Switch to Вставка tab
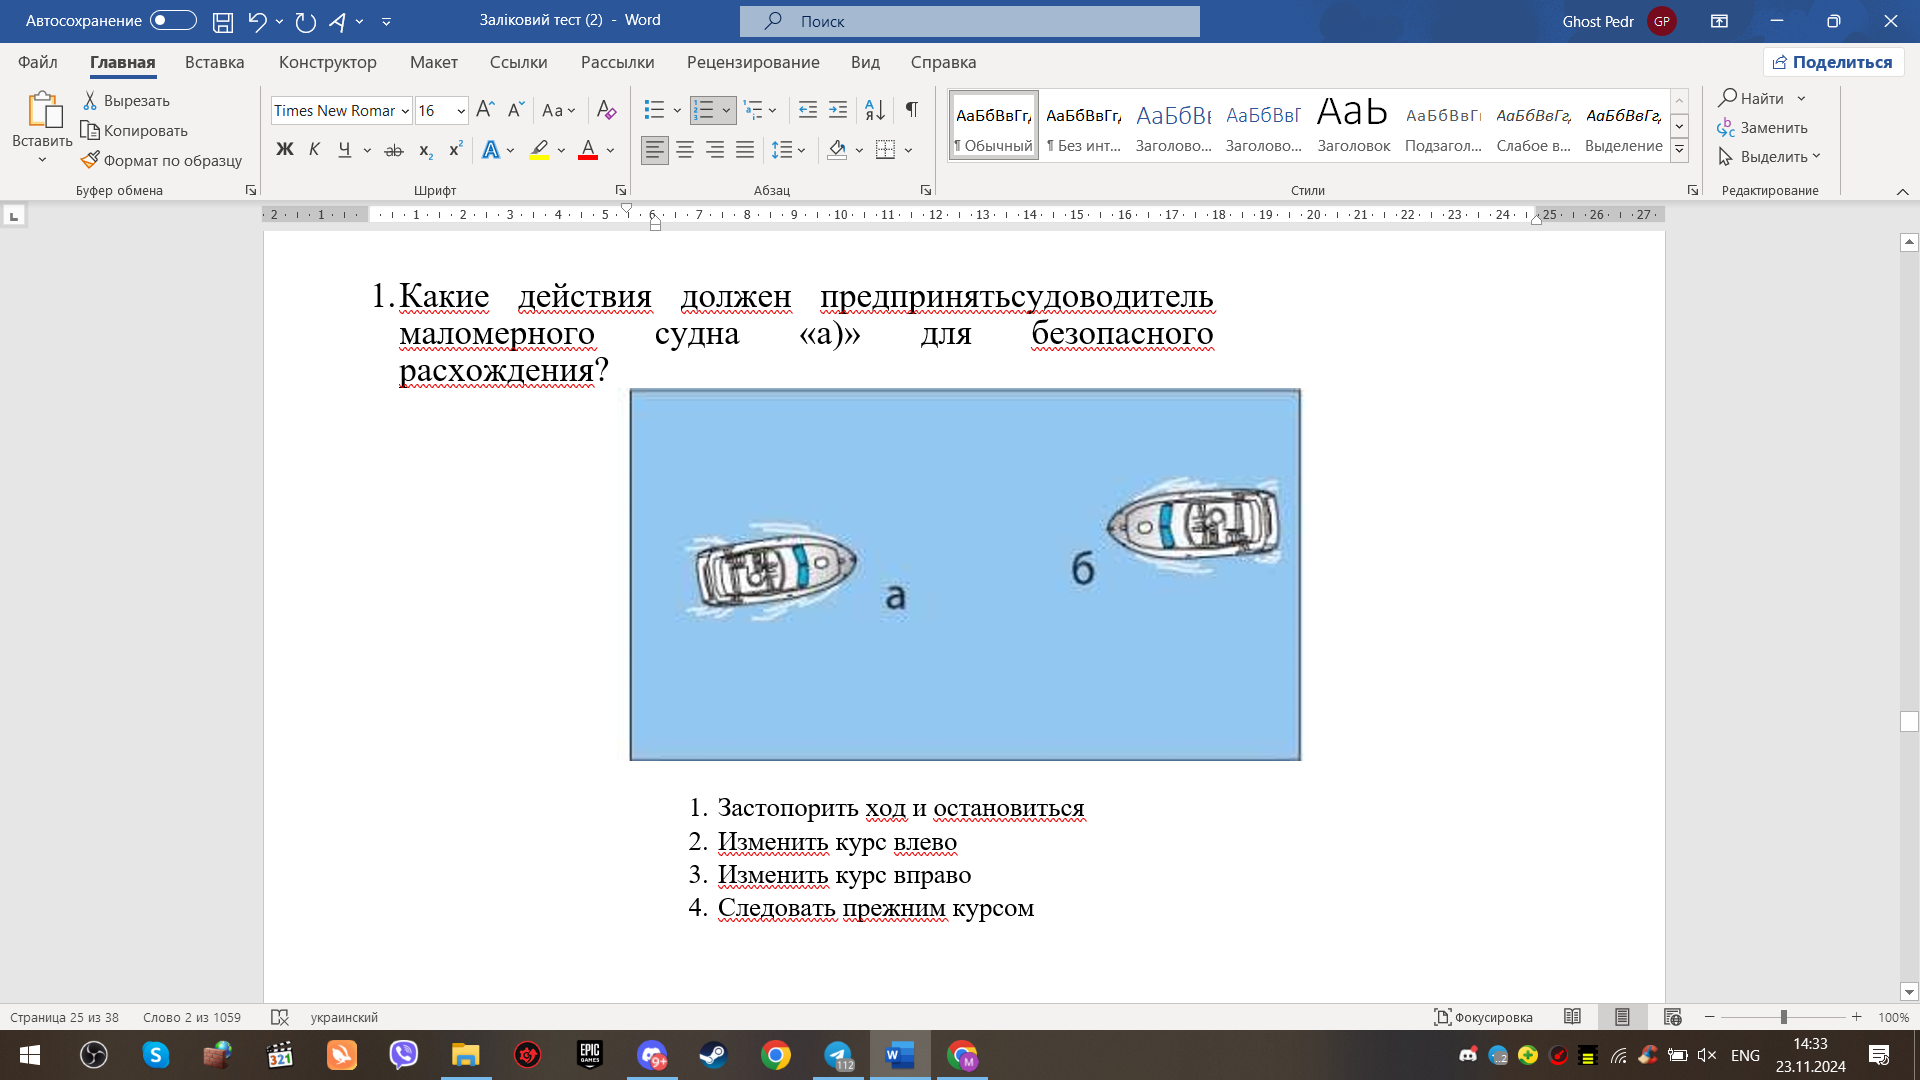This screenshot has height=1080, width=1920. (x=214, y=62)
